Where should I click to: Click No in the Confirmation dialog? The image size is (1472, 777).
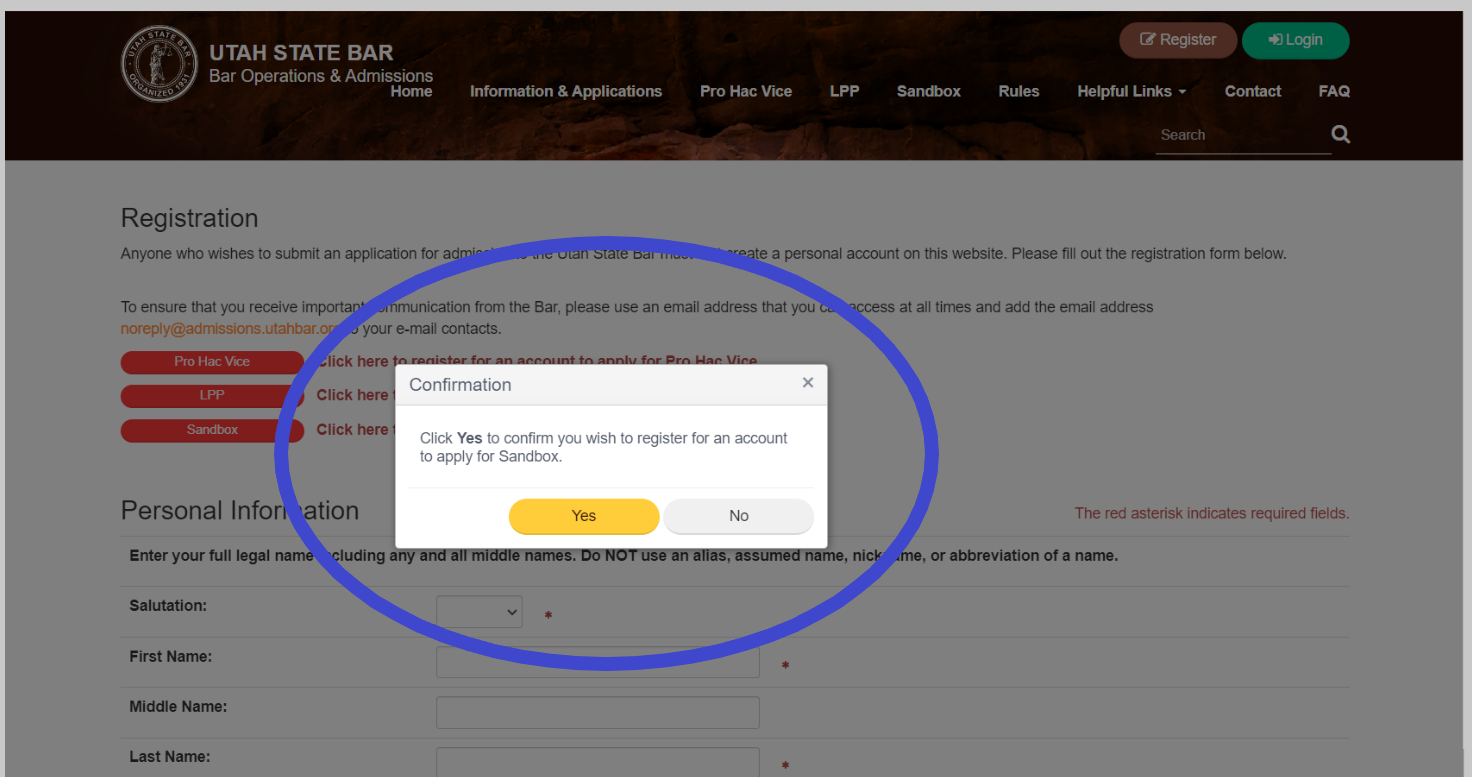(738, 516)
